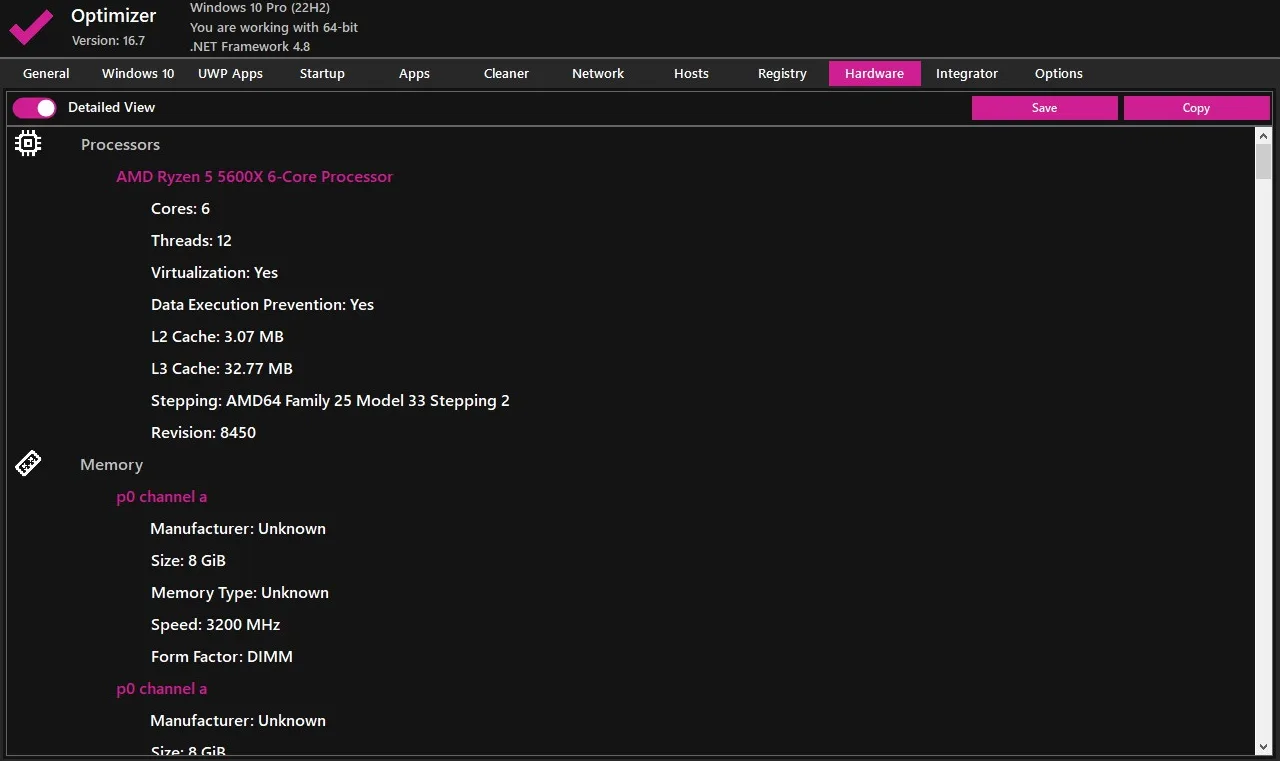The width and height of the screenshot is (1280, 761).
Task: Open the Integrator tab
Action: 967,73
